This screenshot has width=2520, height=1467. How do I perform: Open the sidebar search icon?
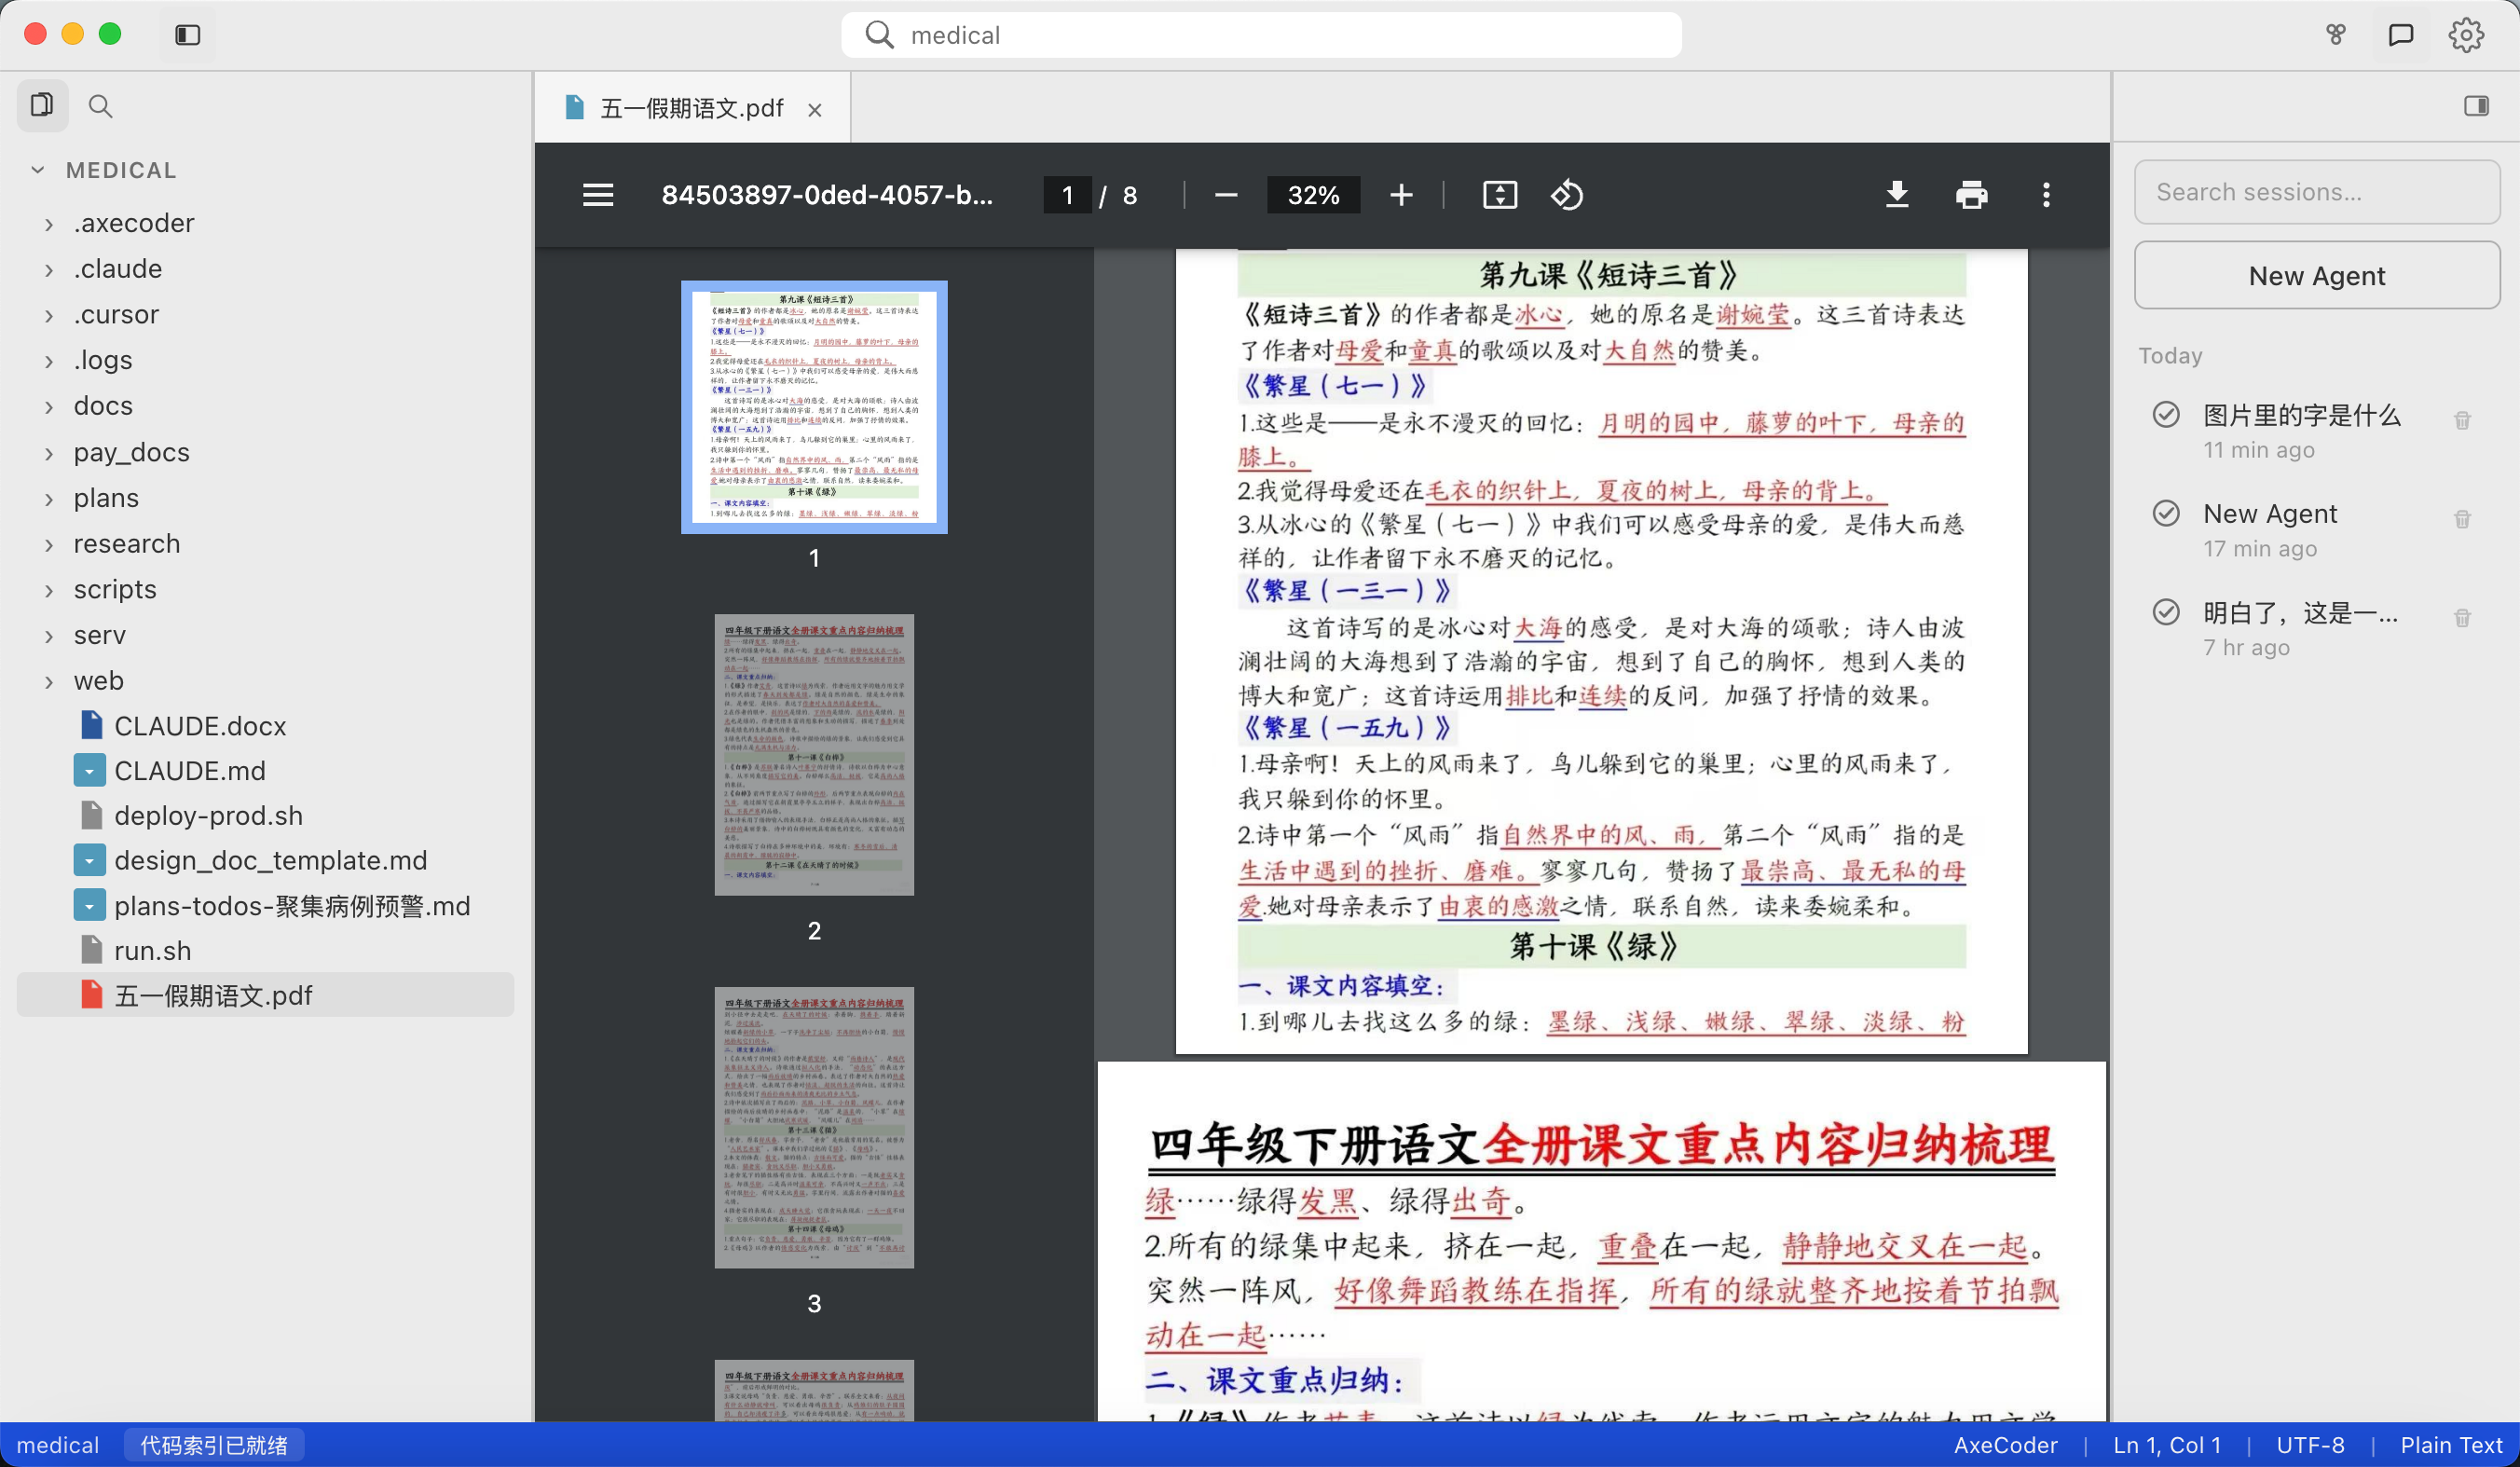click(x=100, y=105)
